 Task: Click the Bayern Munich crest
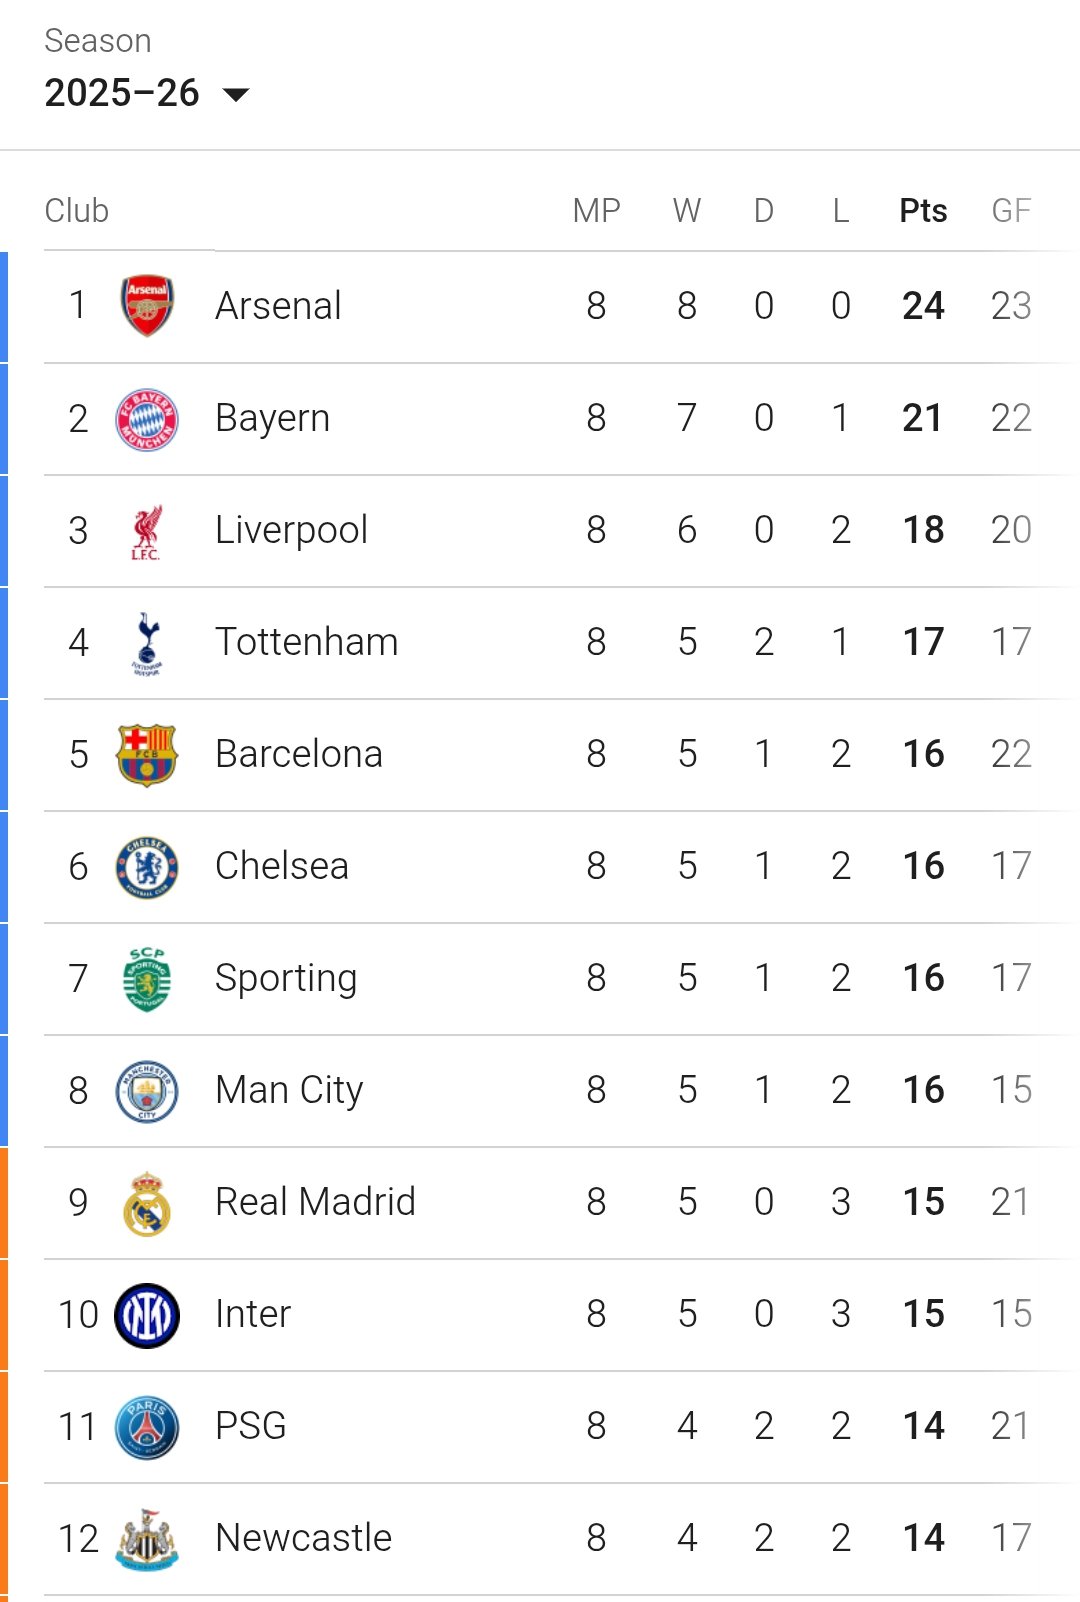click(147, 419)
